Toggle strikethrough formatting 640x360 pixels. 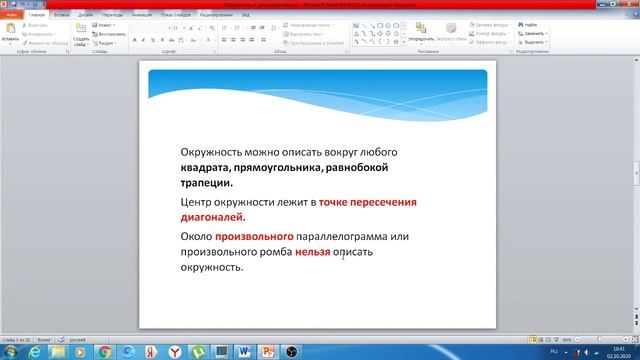pos(171,40)
